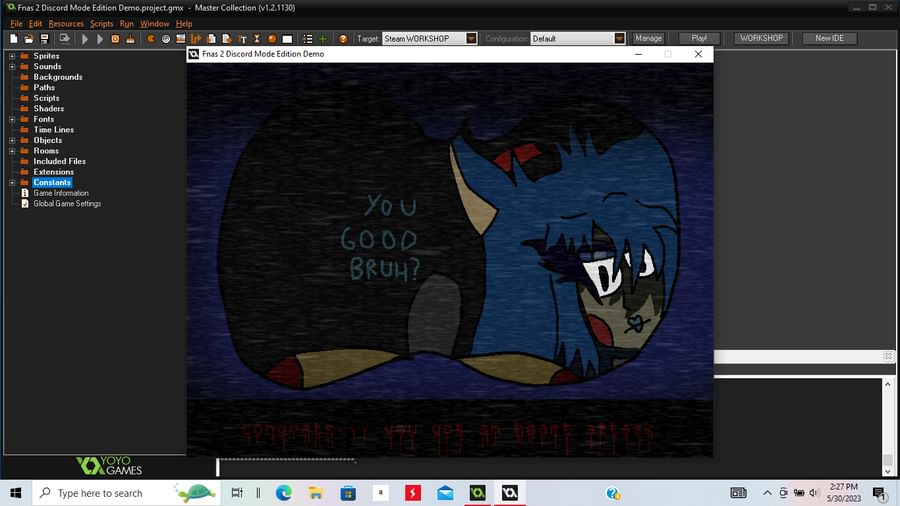Open the Edit menu
This screenshot has height=506, width=900.
[35, 24]
